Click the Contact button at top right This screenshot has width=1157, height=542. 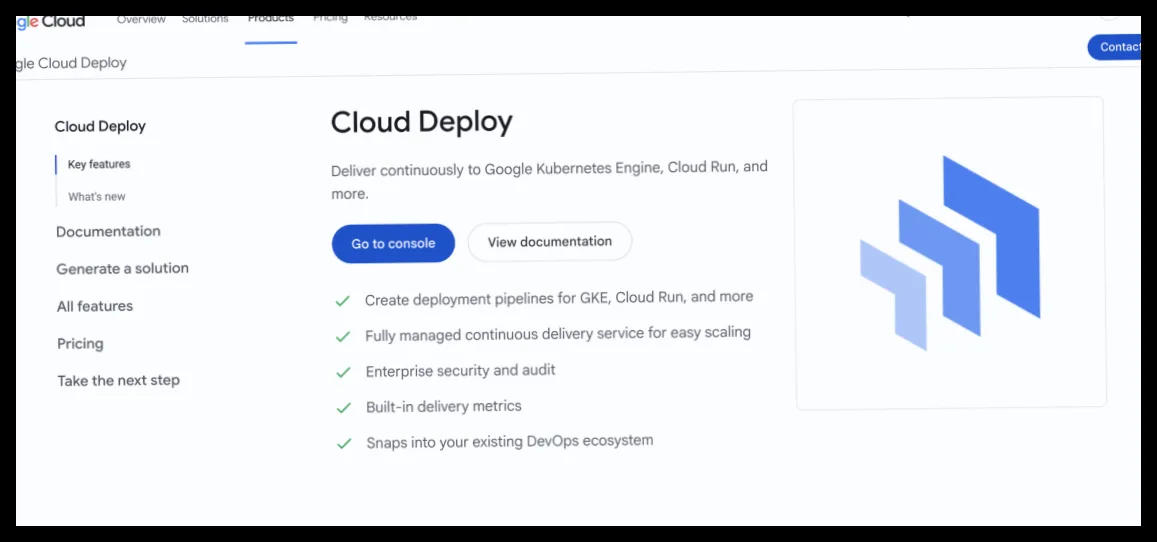[x=1114, y=47]
